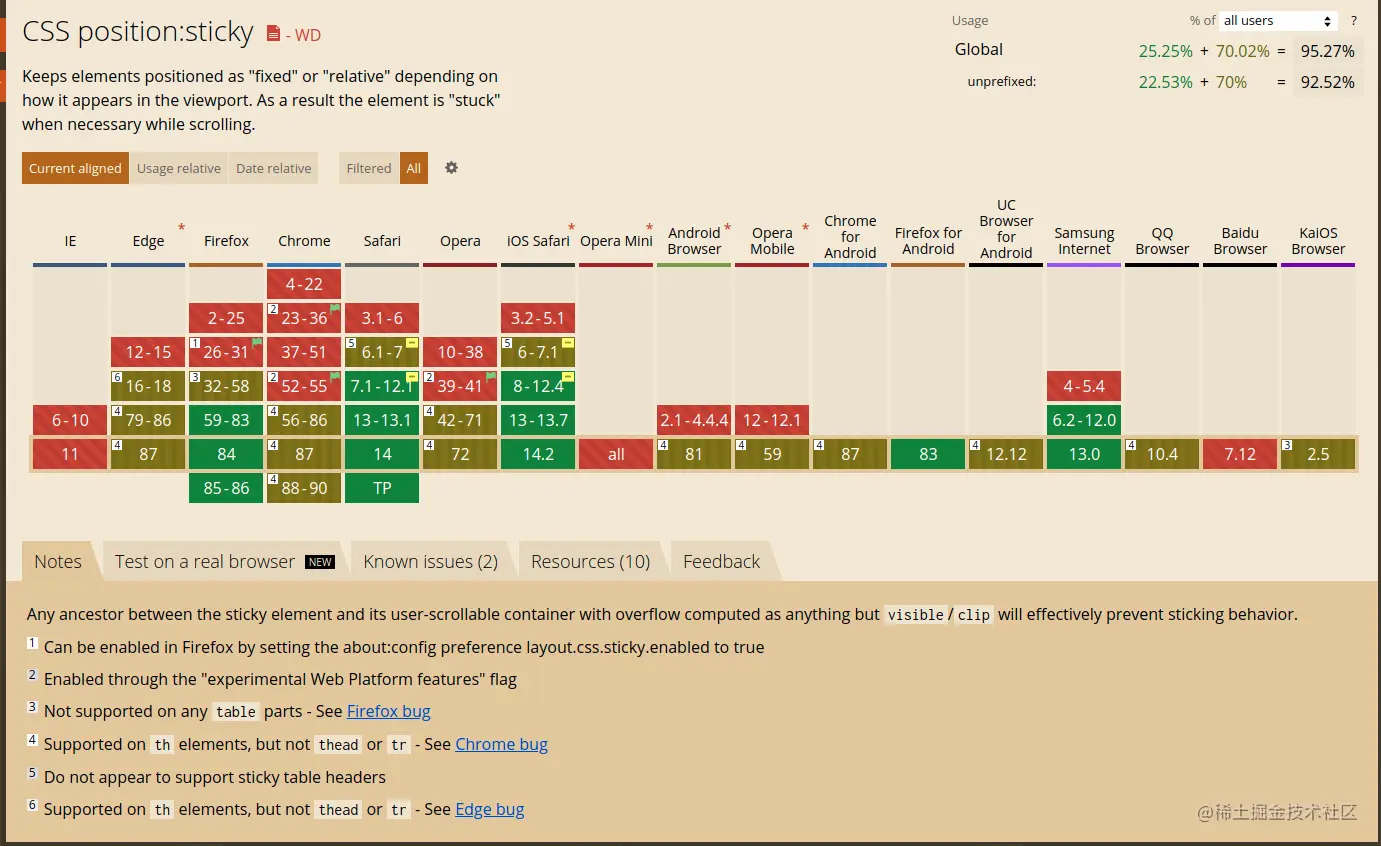Click the Firefox column header
Viewport: 1381px width, 846px height.
pyautogui.click(x=226, y=241)
